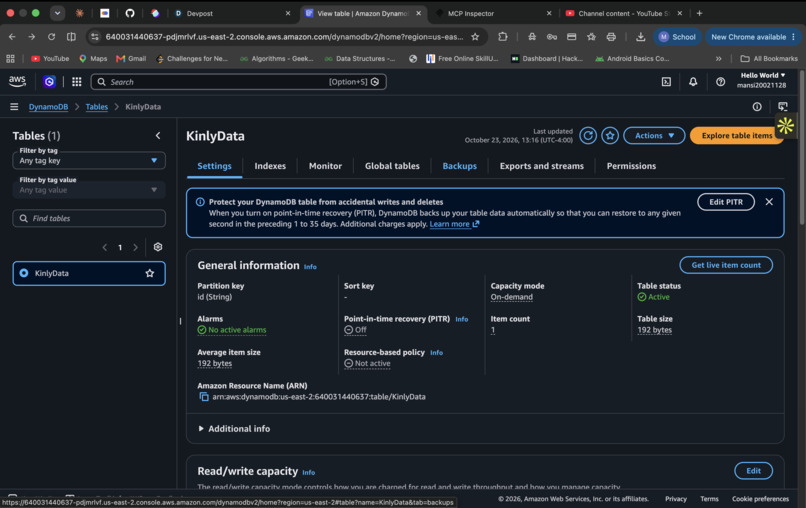Follow the Learn more link
The width and height of the screenshot is (806, 508).
tap(454, 224)
